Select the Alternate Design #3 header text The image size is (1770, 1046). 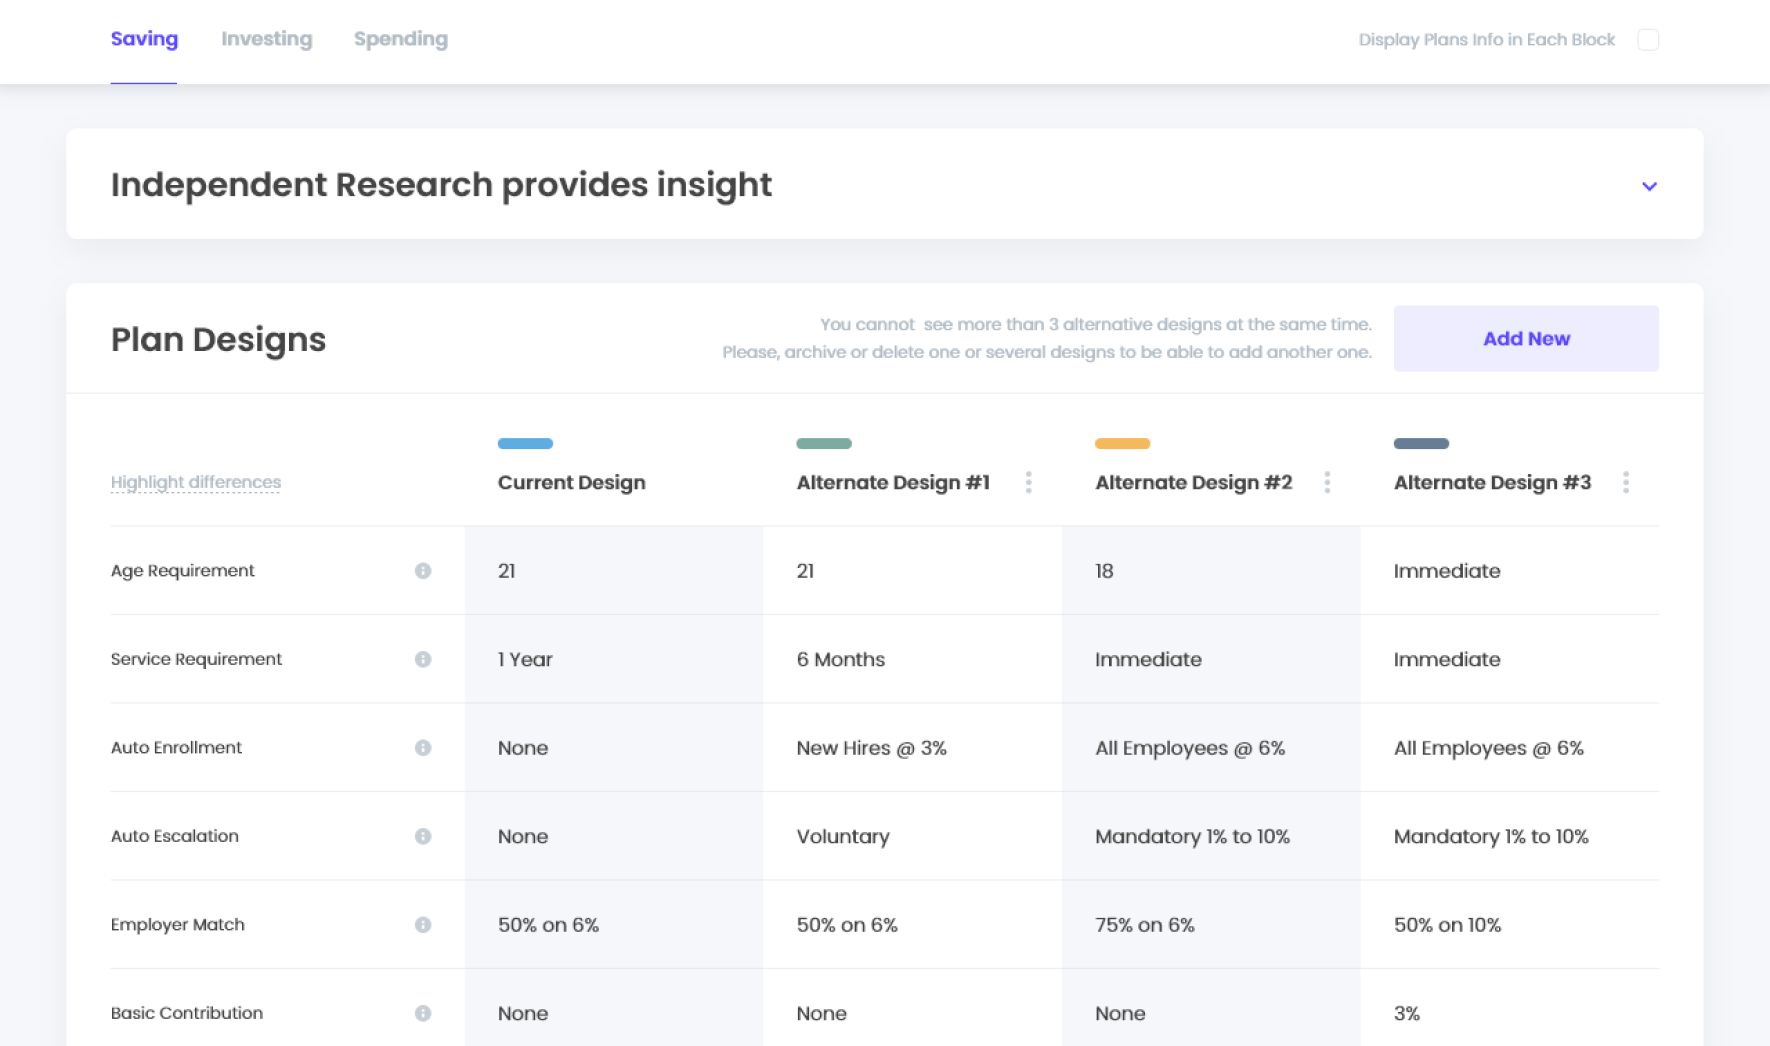1492,483
